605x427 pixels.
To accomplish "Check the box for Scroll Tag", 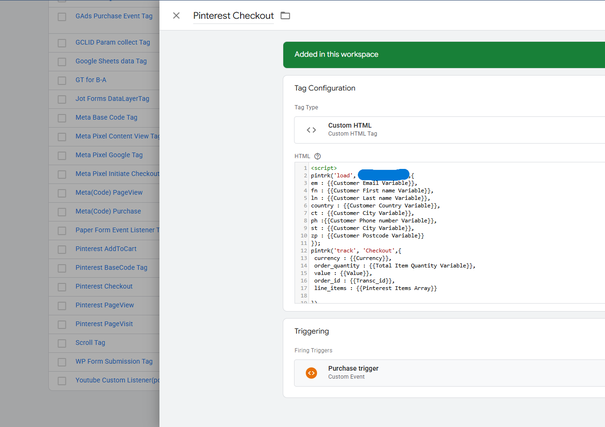I will pyautogui.click(x=62, y=342).
